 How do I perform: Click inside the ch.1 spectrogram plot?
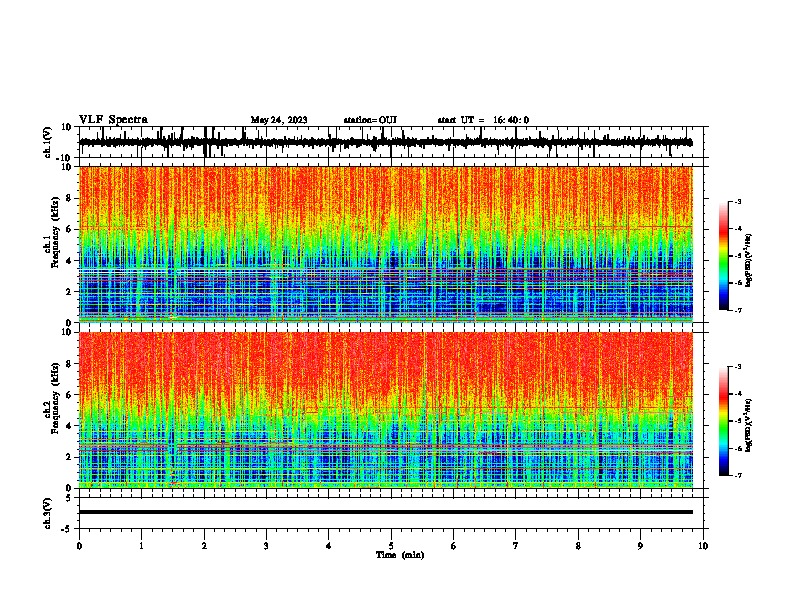386,244
